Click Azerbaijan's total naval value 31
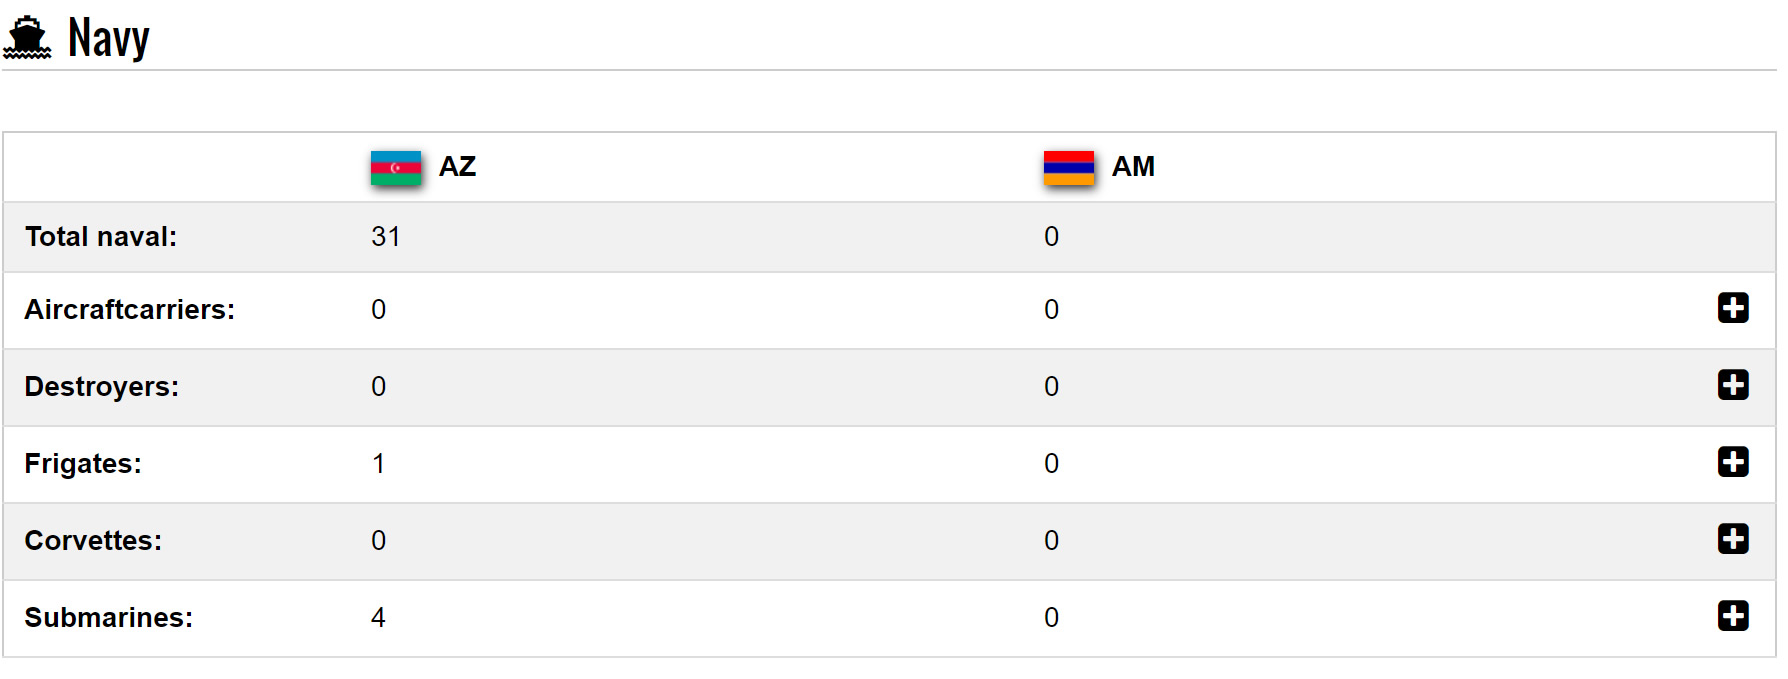Screen dimensions: 1788x679 (386, 237)
